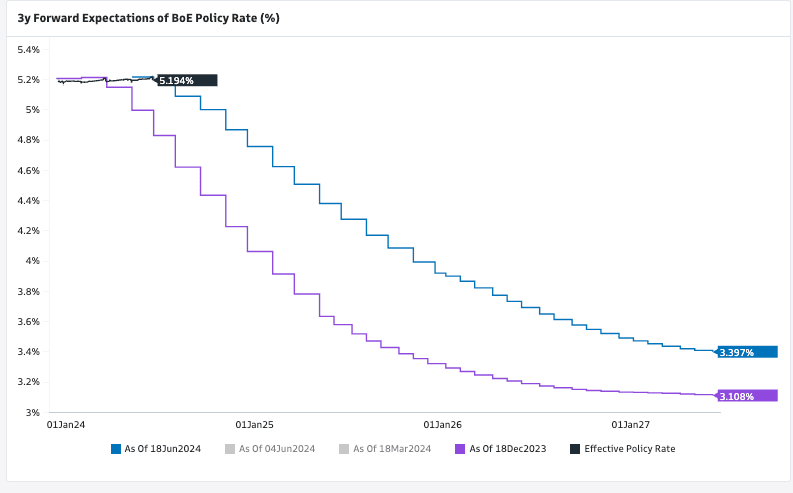Click the 01Jan24 x-axis label
Viewport: 793px width, 493px height.
coord(66,425)
